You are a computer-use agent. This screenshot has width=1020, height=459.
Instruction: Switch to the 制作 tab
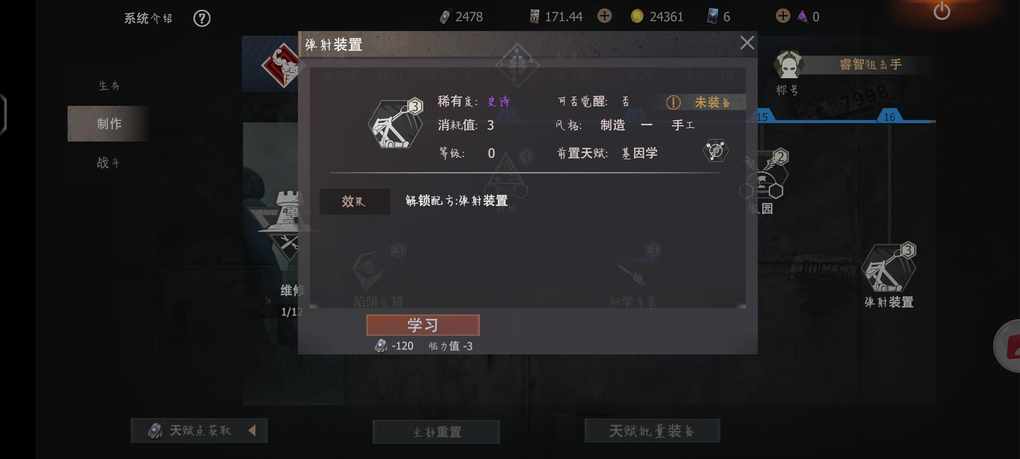pos(109,124)
